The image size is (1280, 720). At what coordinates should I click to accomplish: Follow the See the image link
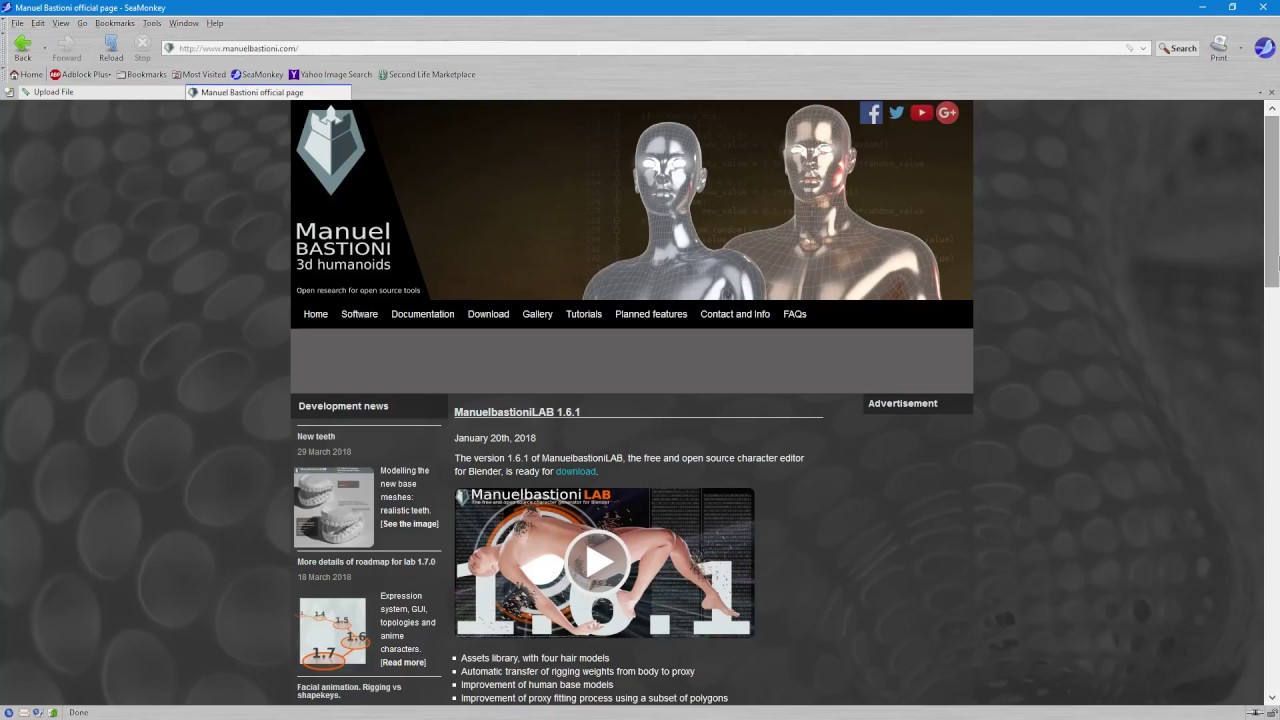409,524
